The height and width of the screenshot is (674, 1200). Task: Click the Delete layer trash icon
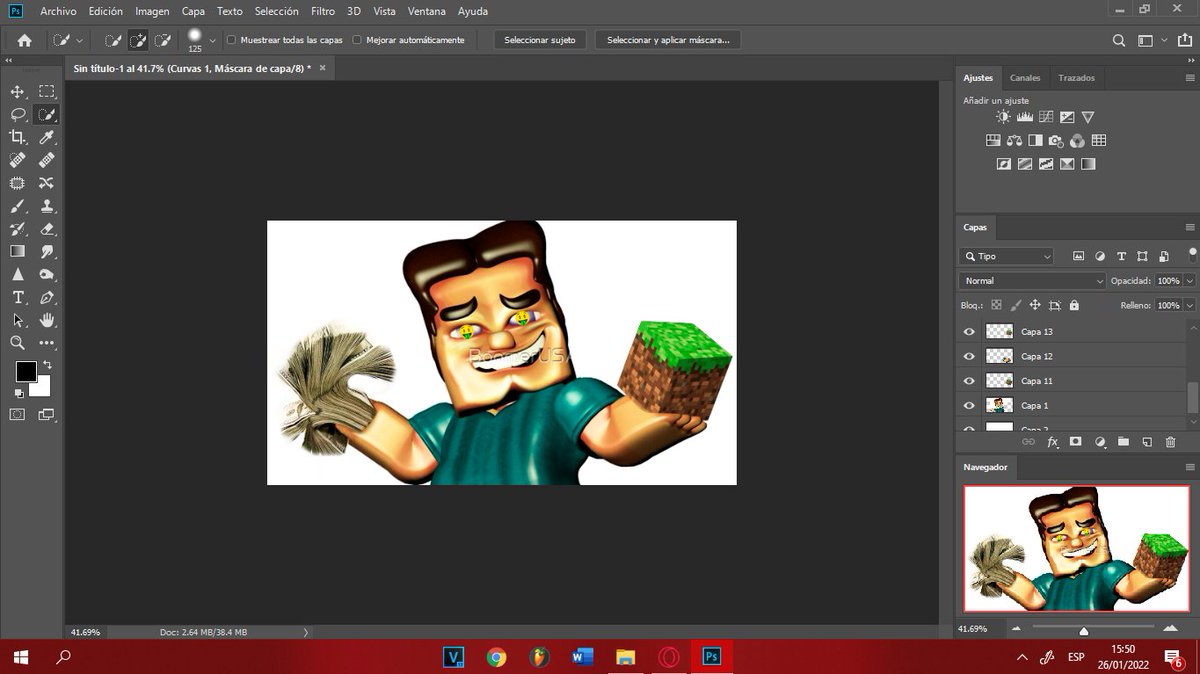click(1170, 441)
